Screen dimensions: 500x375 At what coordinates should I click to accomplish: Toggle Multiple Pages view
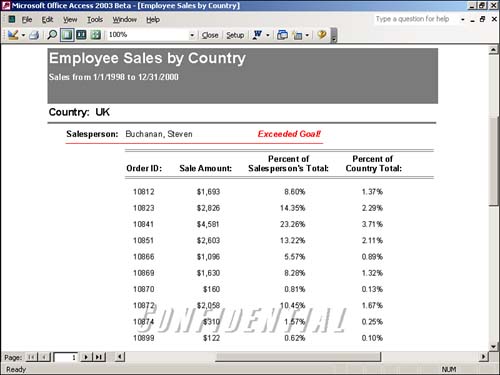click(x=96, y=35)
